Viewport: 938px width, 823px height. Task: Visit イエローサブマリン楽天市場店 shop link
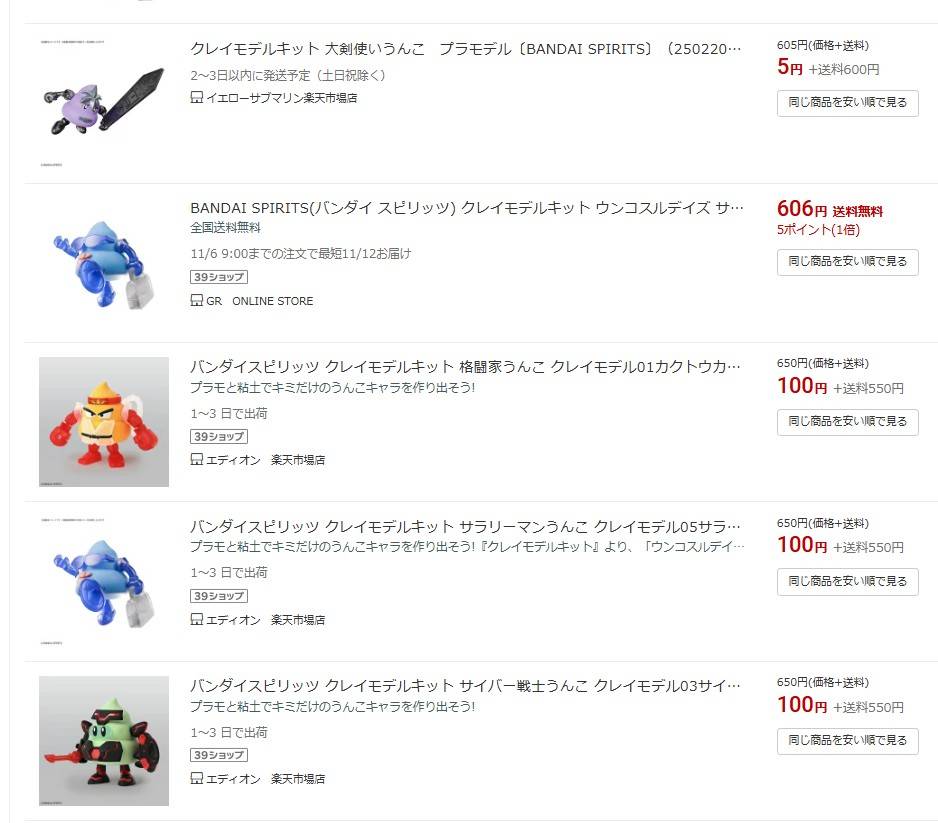[x=281, y=97]
